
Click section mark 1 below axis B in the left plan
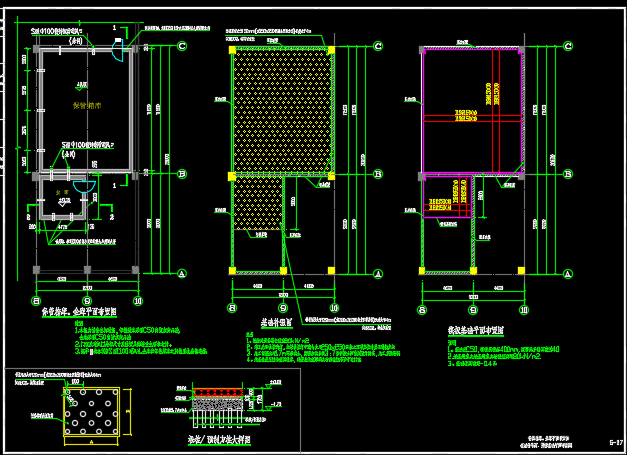[x=114, y=186]
